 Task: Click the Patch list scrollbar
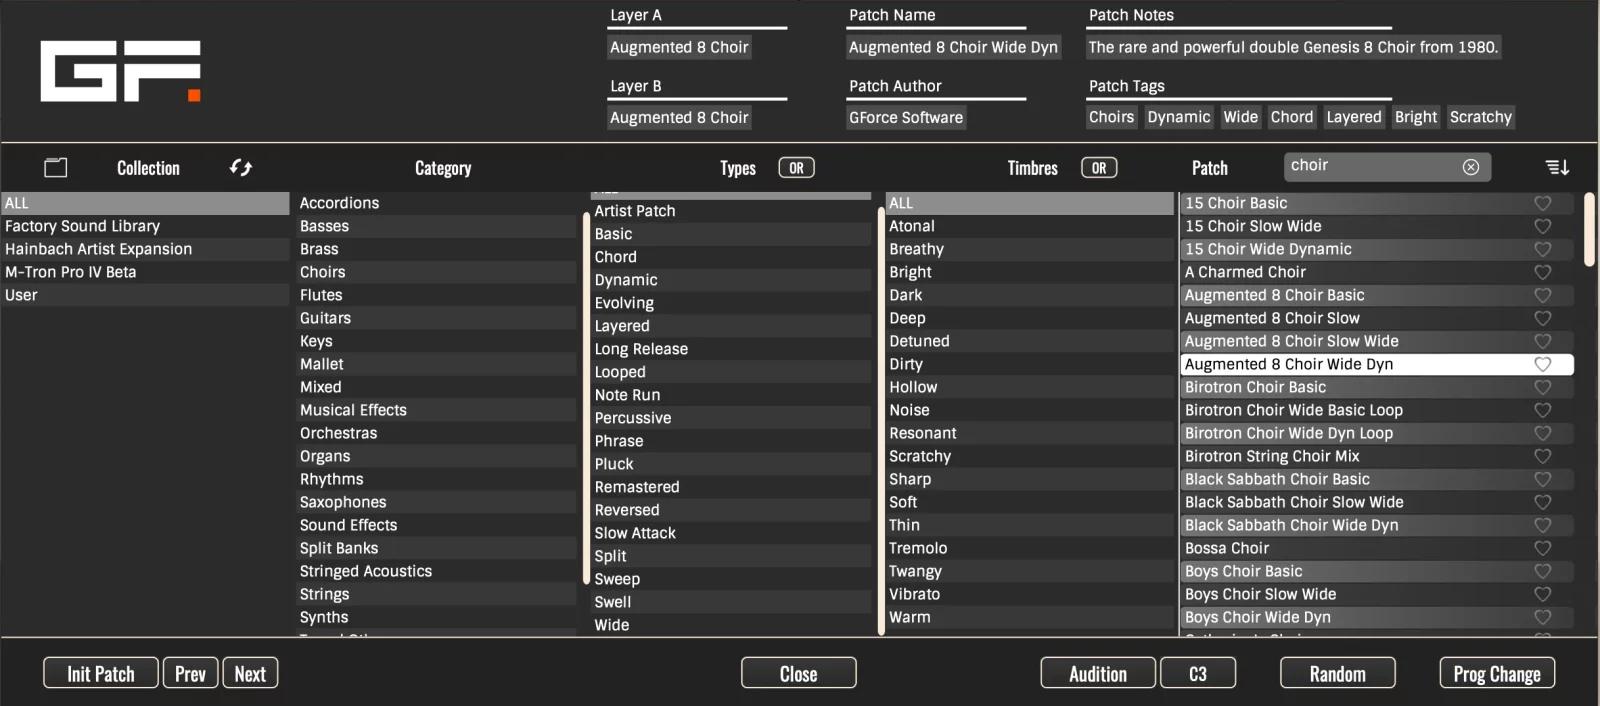pyautogui.click(x=1589, y=230)
